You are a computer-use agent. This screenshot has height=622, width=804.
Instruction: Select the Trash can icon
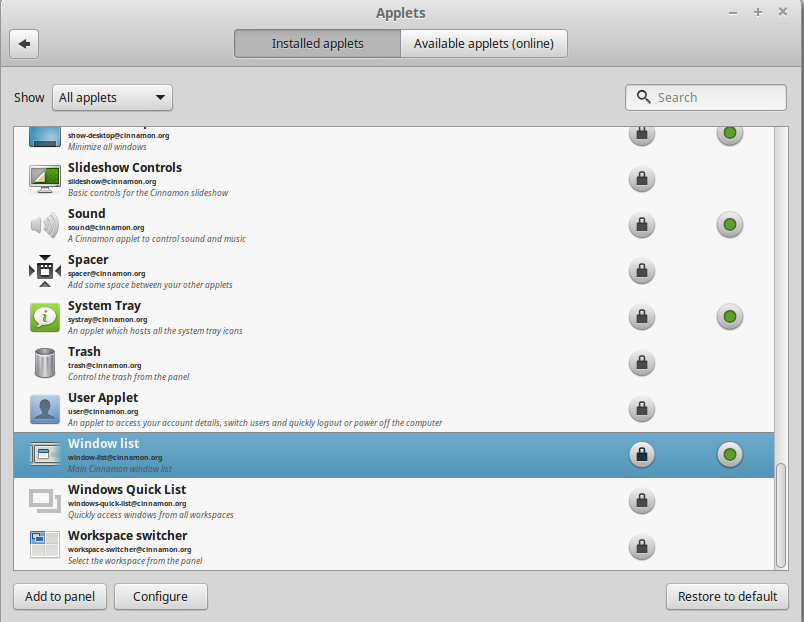[x=45, y=363]
